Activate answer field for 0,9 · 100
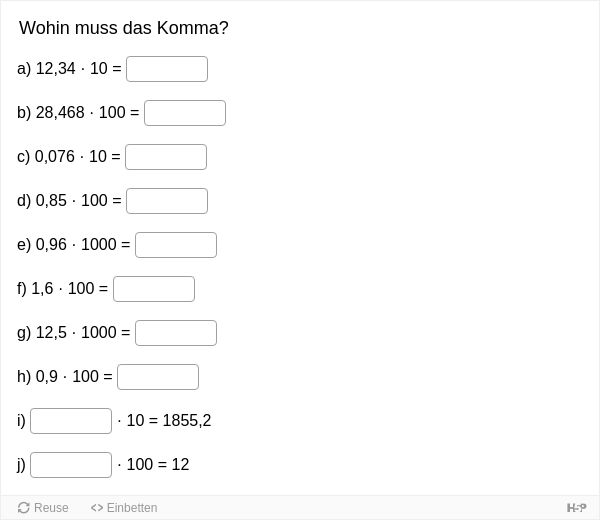Viewport: 600px width, 520px height. coord(158,377)
